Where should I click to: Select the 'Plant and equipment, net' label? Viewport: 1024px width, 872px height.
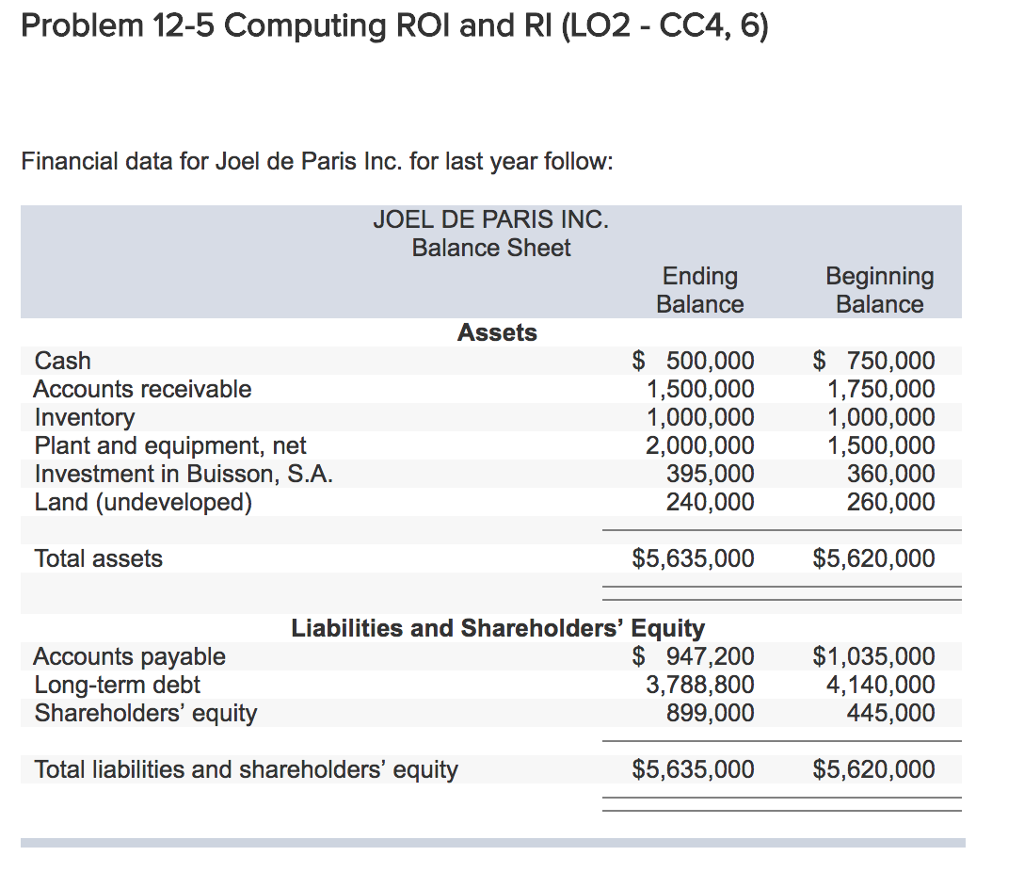[170, 445]
